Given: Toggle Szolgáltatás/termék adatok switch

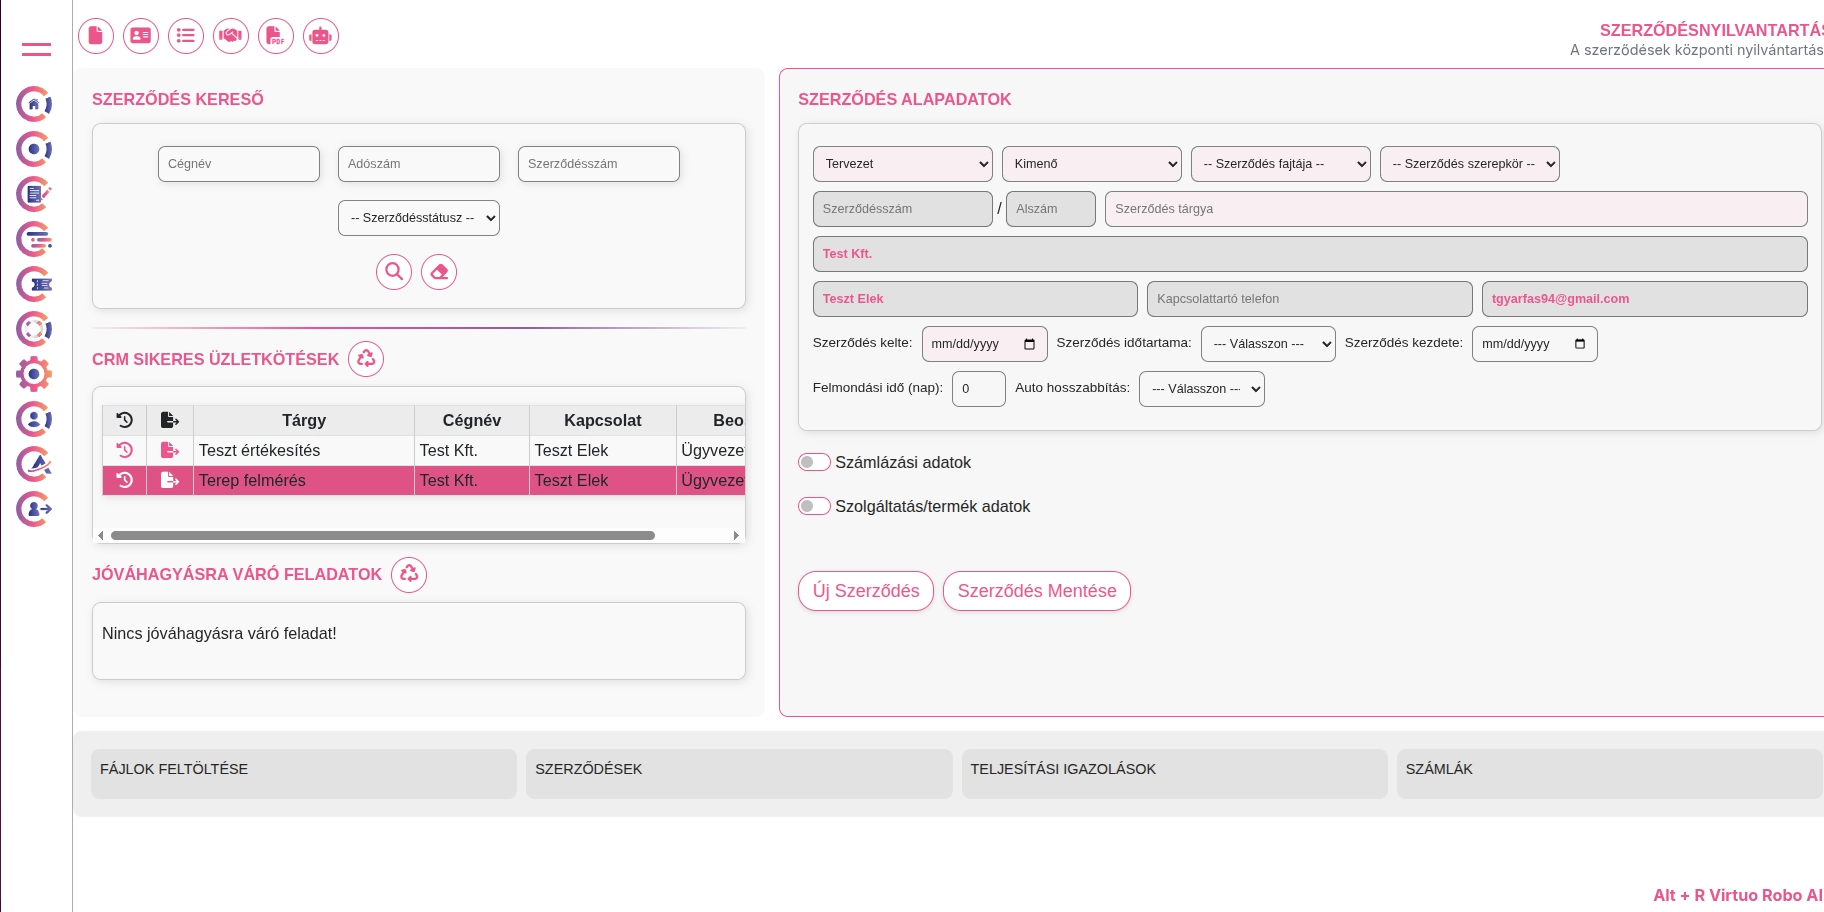Looking at the screenshot, I should click(814, 506).
